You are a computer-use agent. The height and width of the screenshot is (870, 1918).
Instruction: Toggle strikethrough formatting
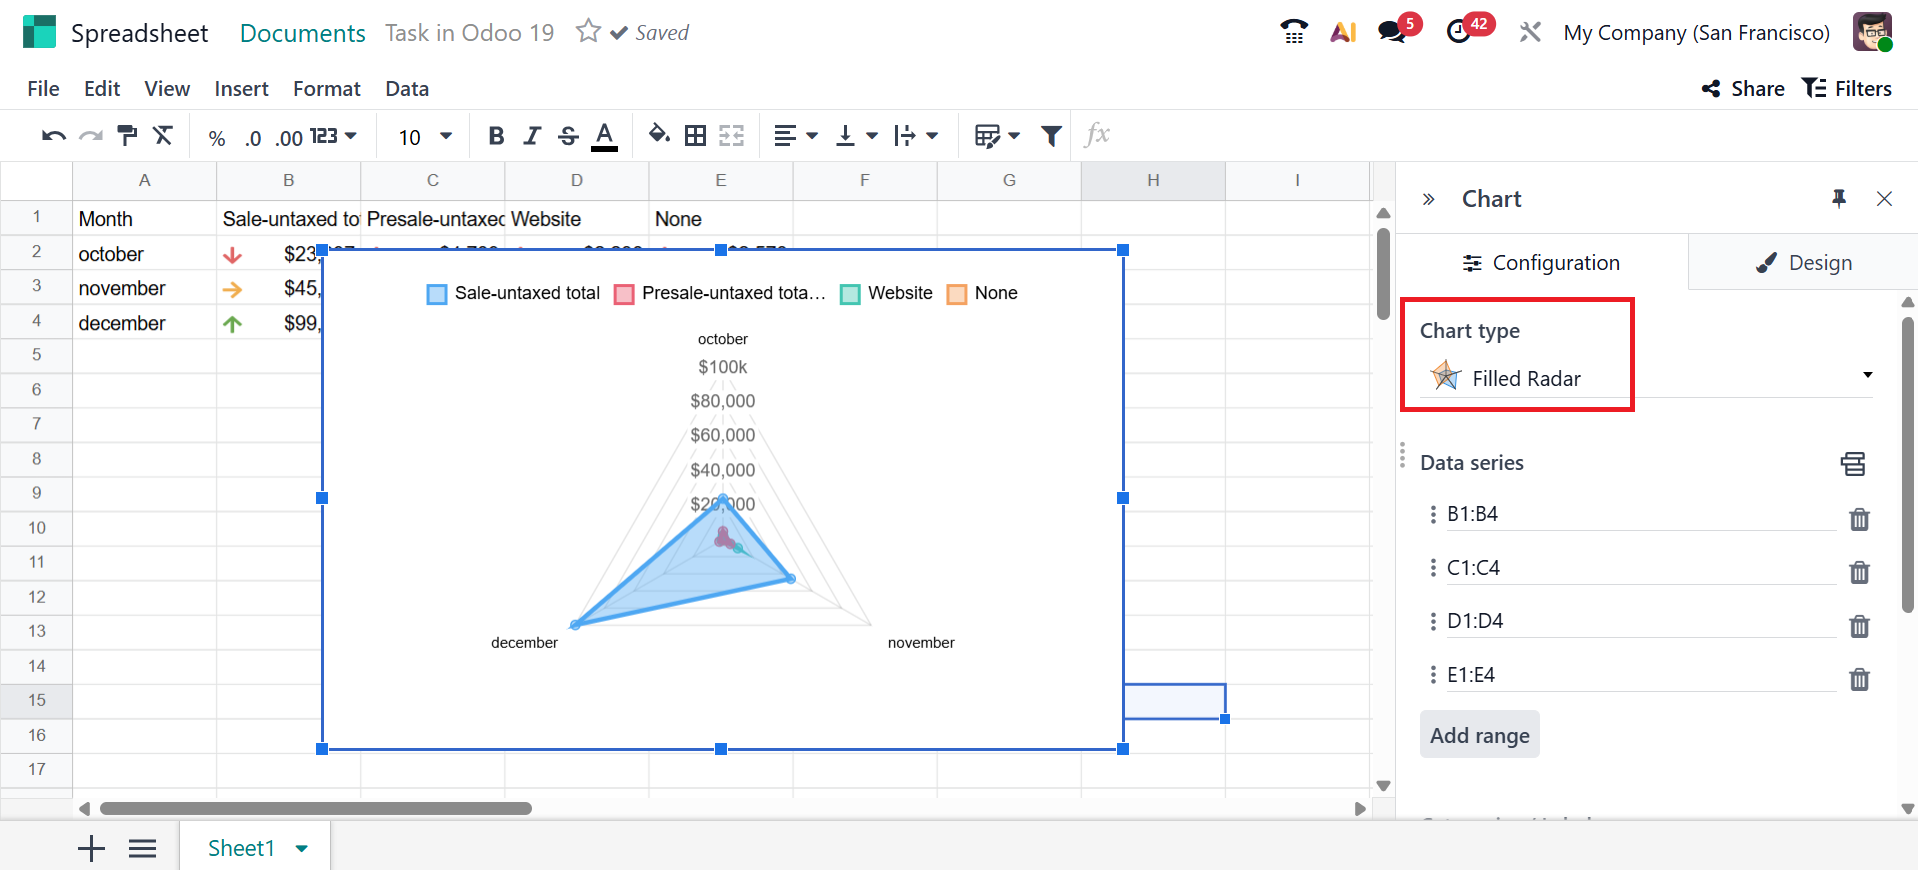[568, 136]
